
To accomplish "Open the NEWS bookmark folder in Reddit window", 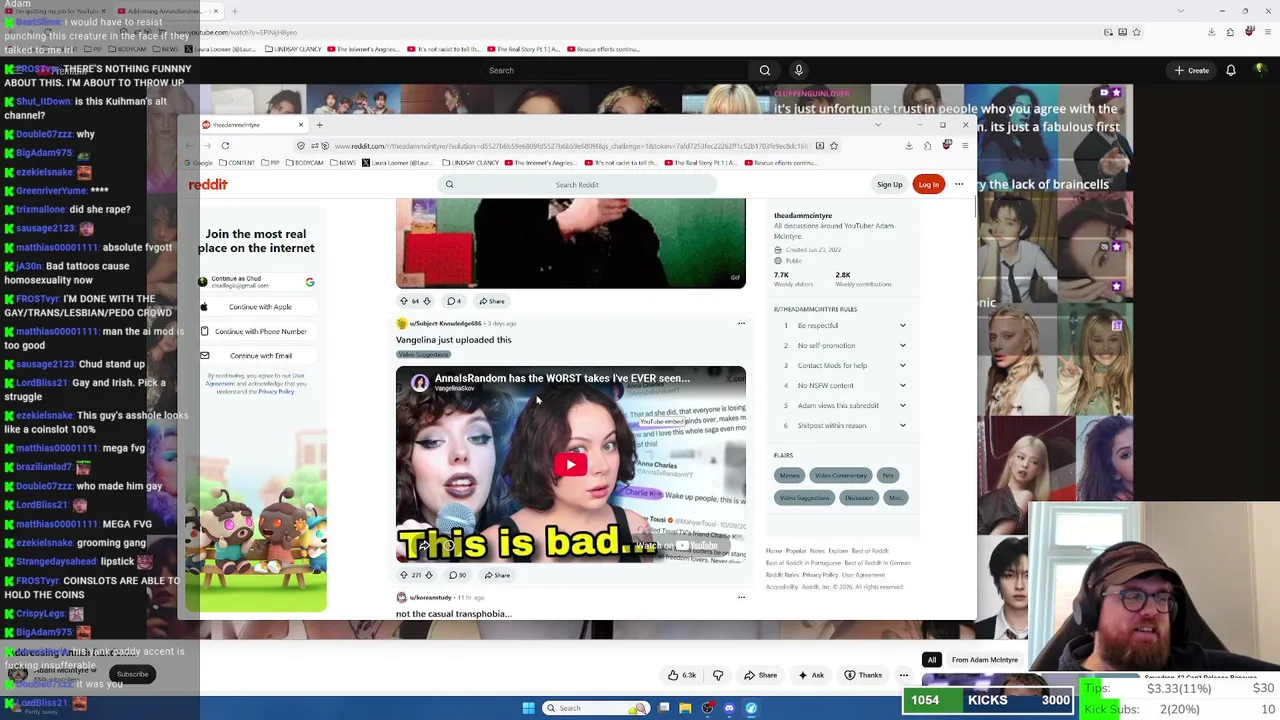I will tap(343, 163).
